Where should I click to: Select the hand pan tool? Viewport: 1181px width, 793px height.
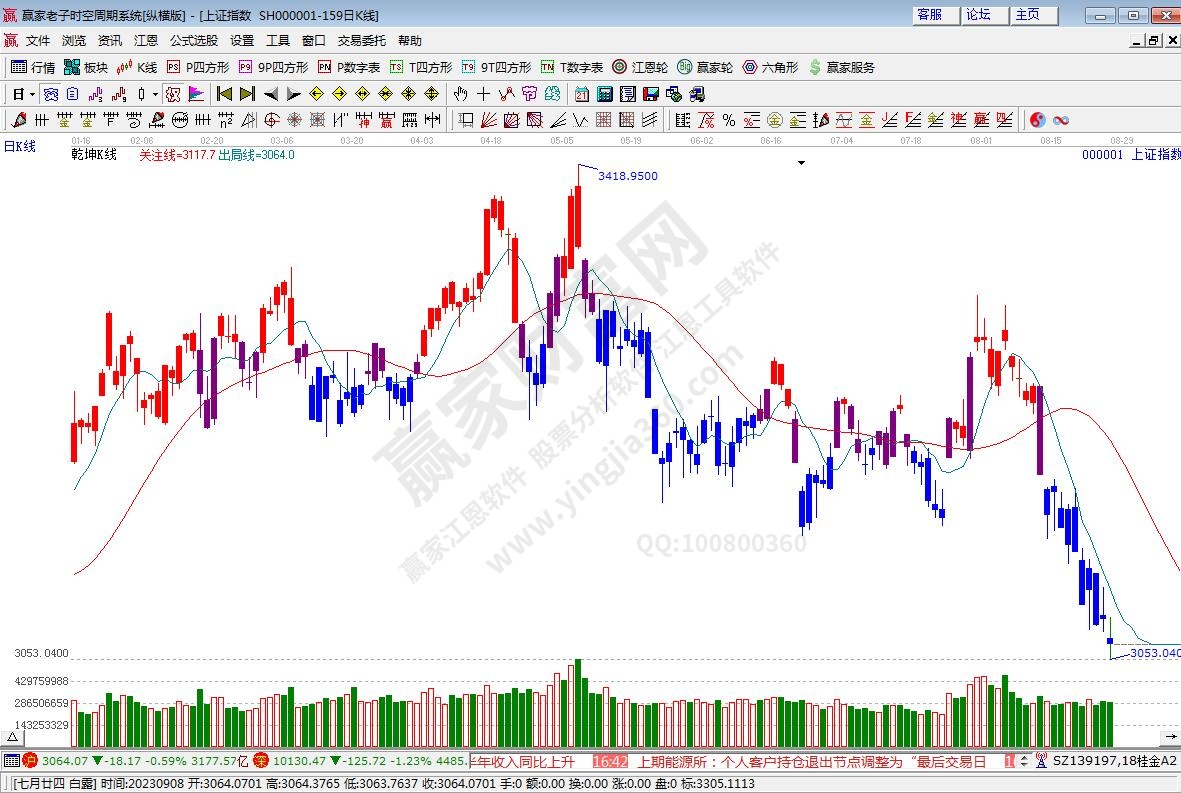click(x=460, y=94)
